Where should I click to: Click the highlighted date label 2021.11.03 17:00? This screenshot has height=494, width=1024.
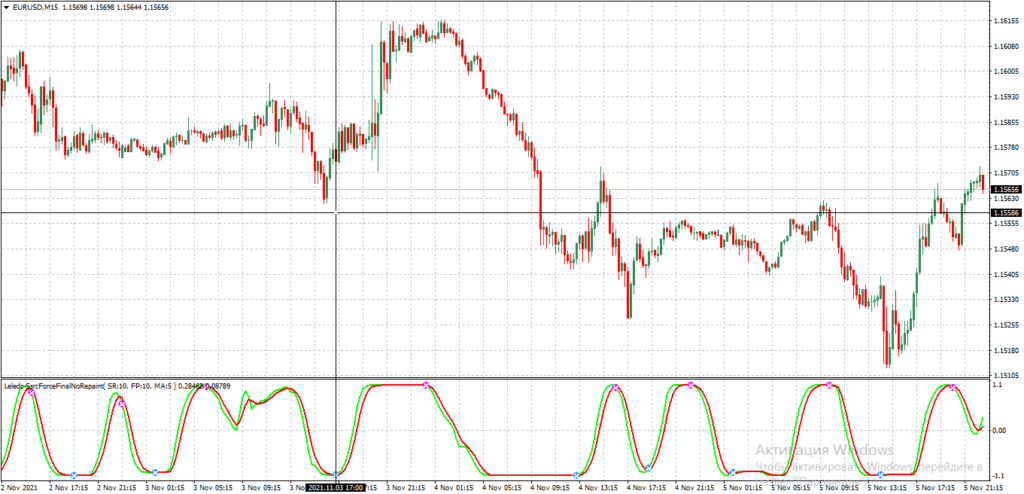(x=335, y=487)
